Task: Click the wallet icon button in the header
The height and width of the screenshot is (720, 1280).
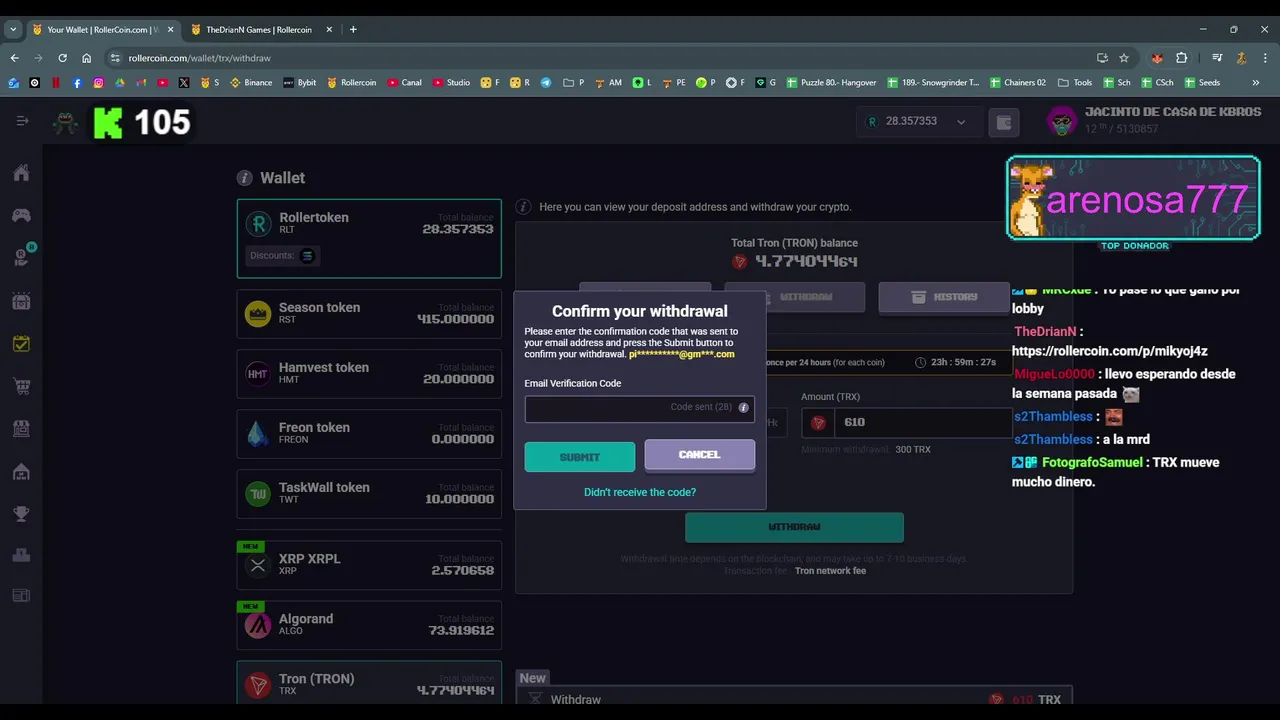Action: click(1004, 122)
